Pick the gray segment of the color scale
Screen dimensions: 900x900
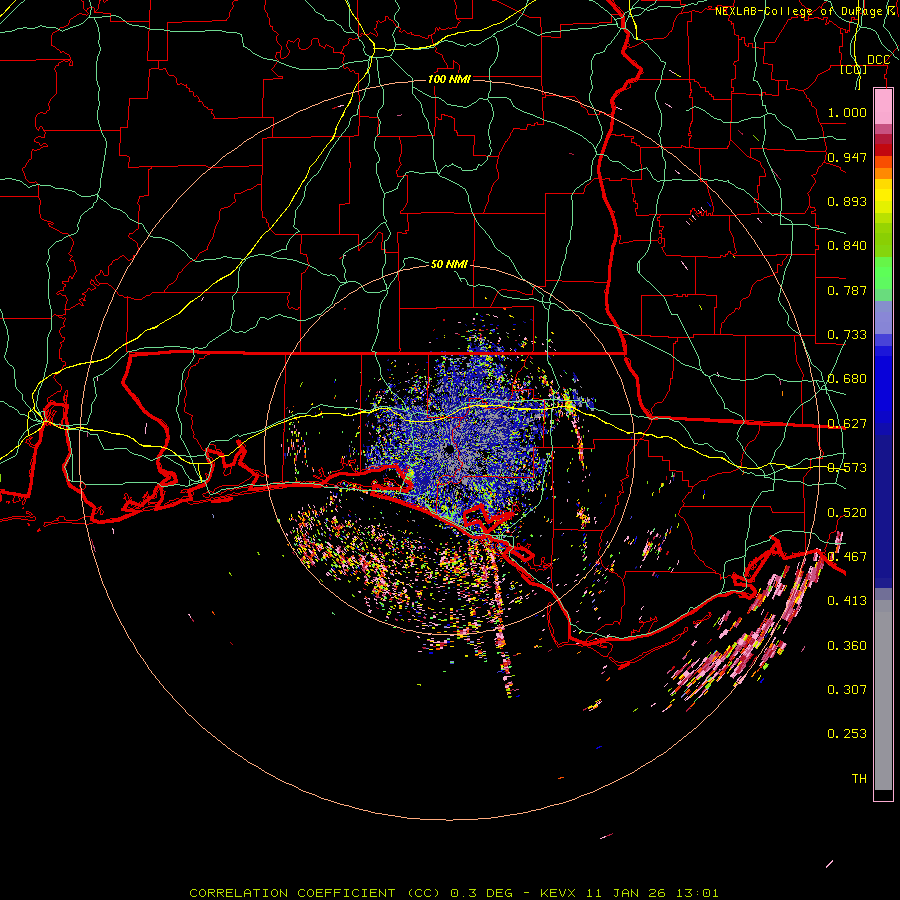(883, 695)
